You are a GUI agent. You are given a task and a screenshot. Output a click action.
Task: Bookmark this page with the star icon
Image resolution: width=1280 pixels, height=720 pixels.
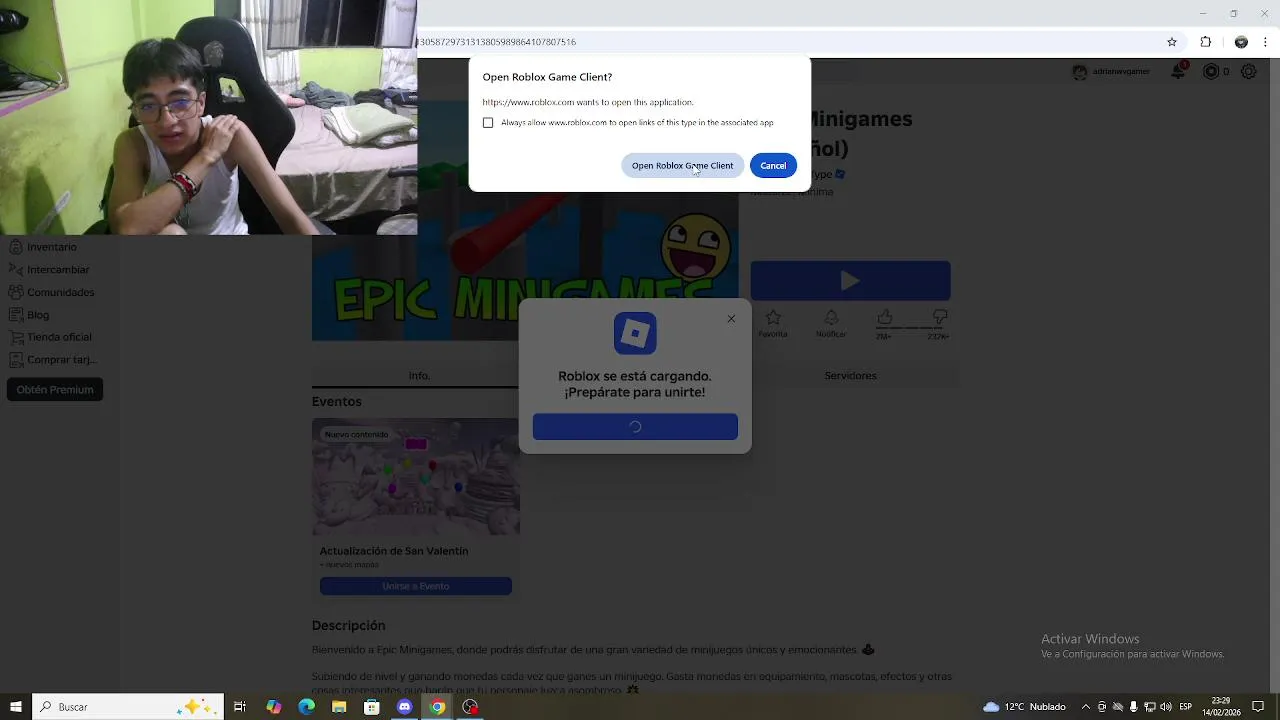[1172, 42]
